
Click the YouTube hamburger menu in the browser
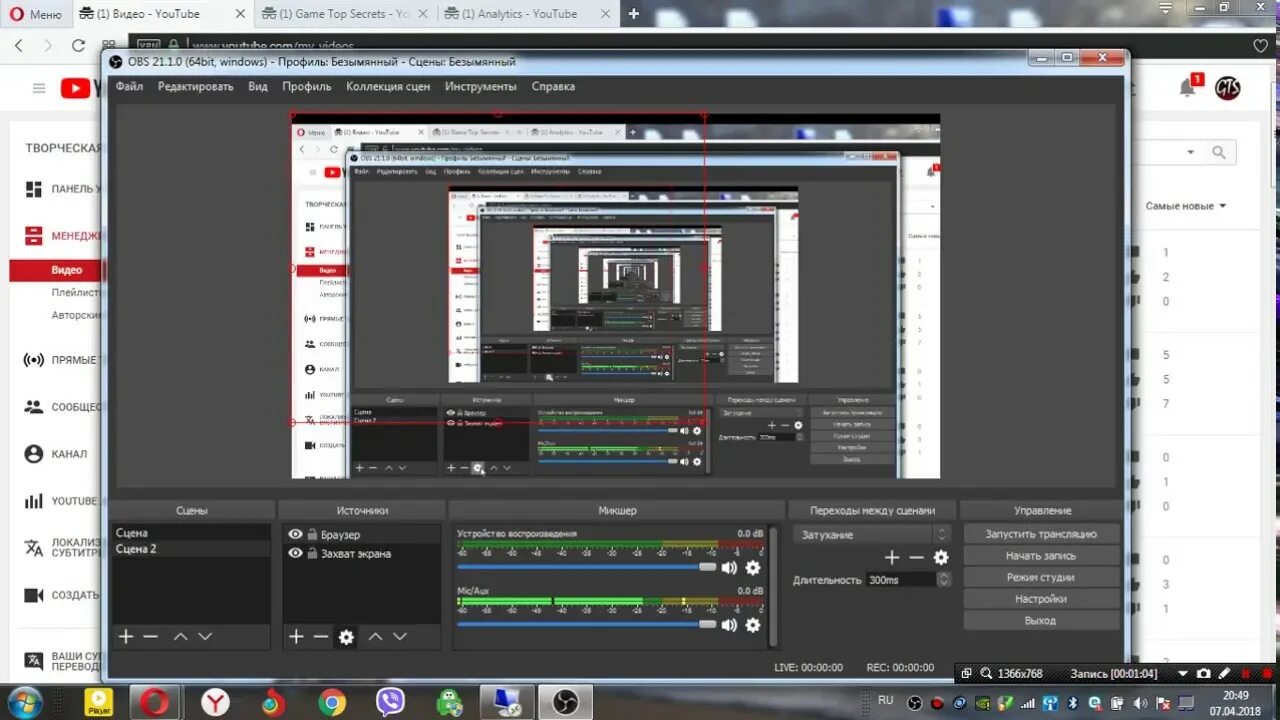coord(39,88)
